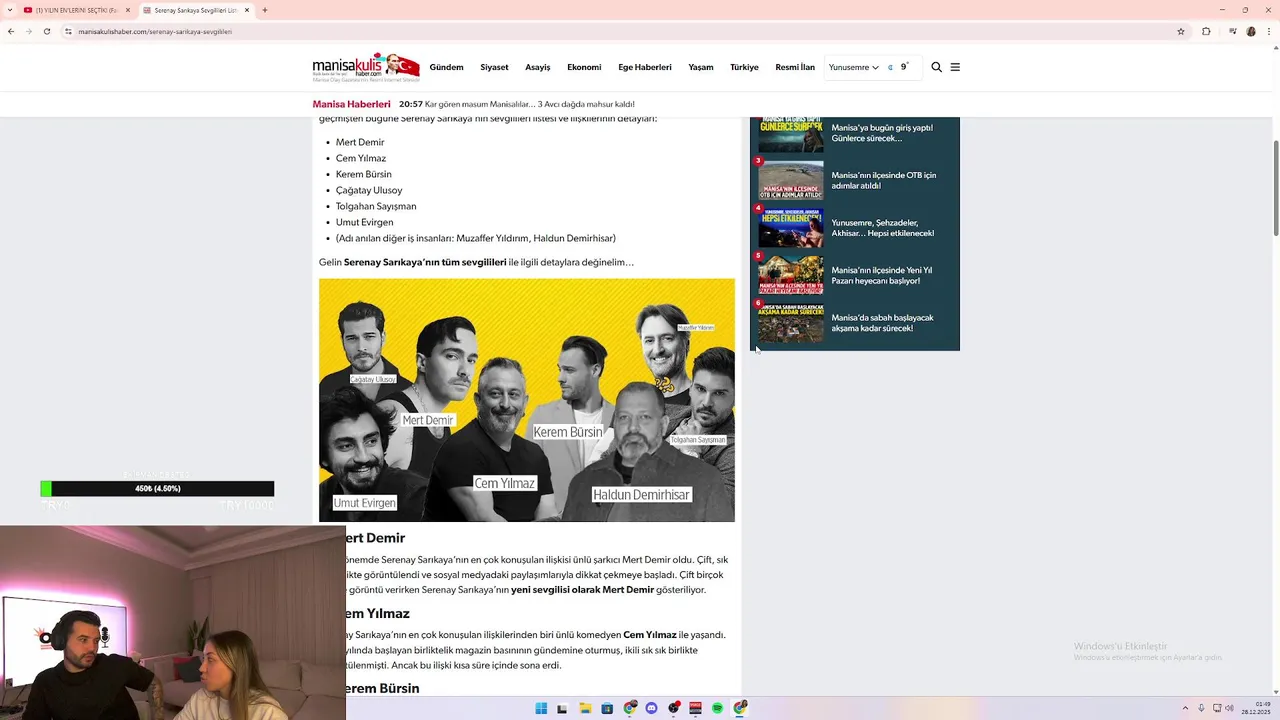Click thumbnail of Yeni Yıl Pazarı news
Screen dimensions: 1280x720
(791, 275)
